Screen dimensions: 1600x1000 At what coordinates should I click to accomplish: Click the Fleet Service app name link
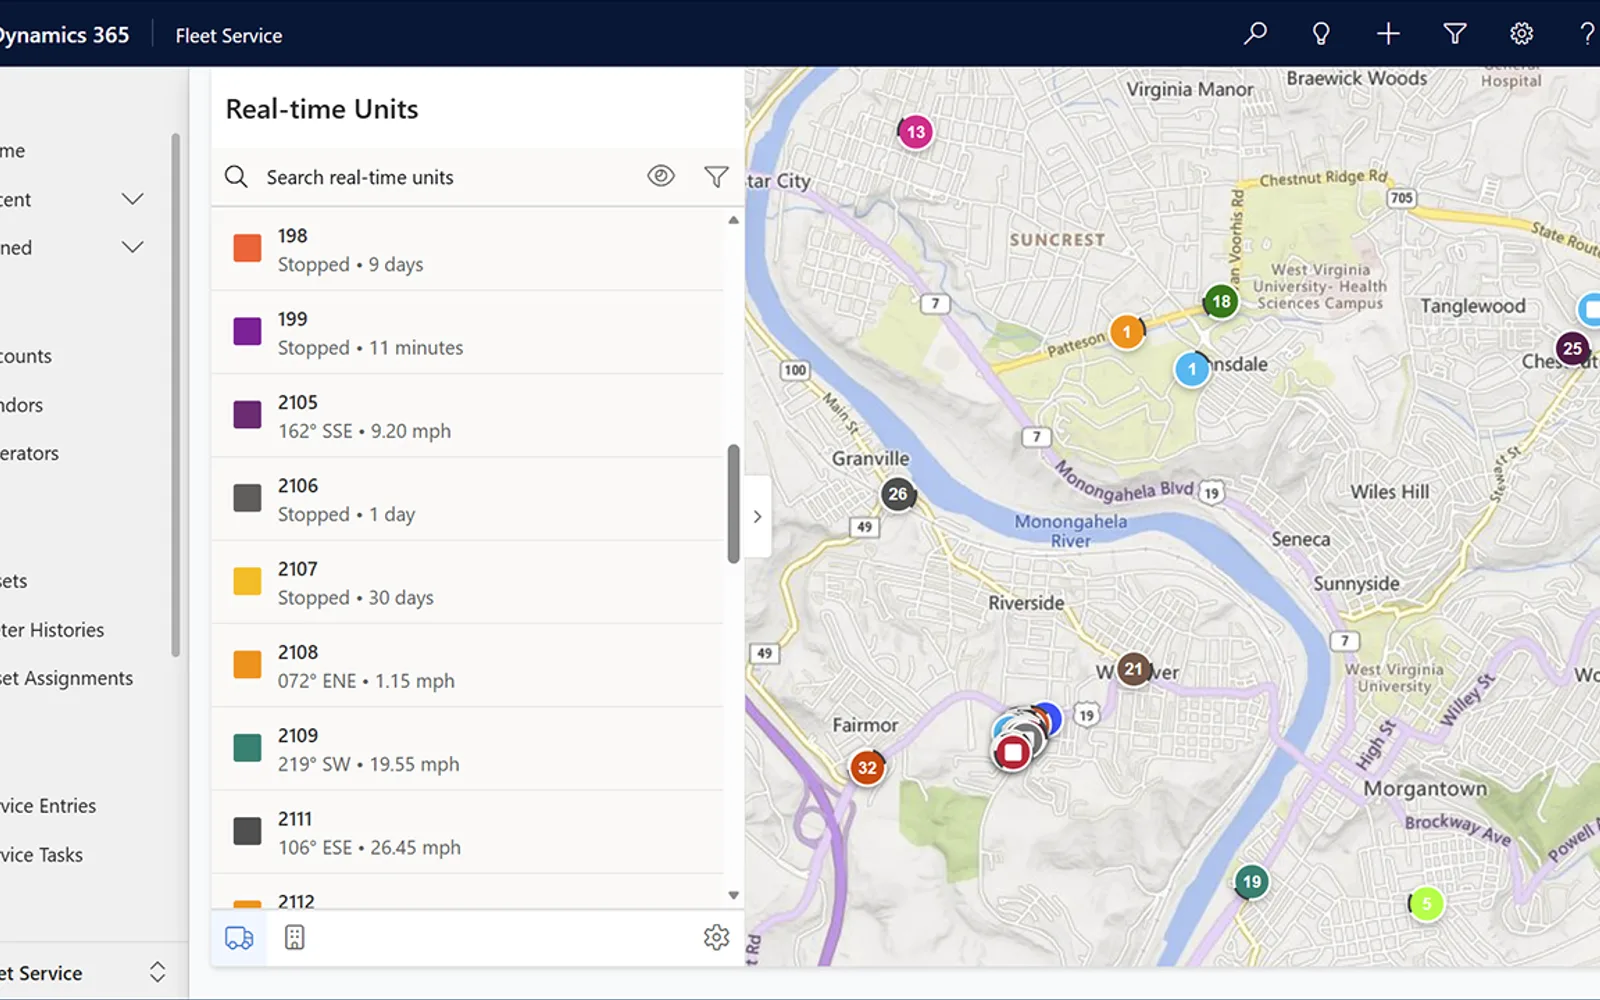[x=229, y=35]
